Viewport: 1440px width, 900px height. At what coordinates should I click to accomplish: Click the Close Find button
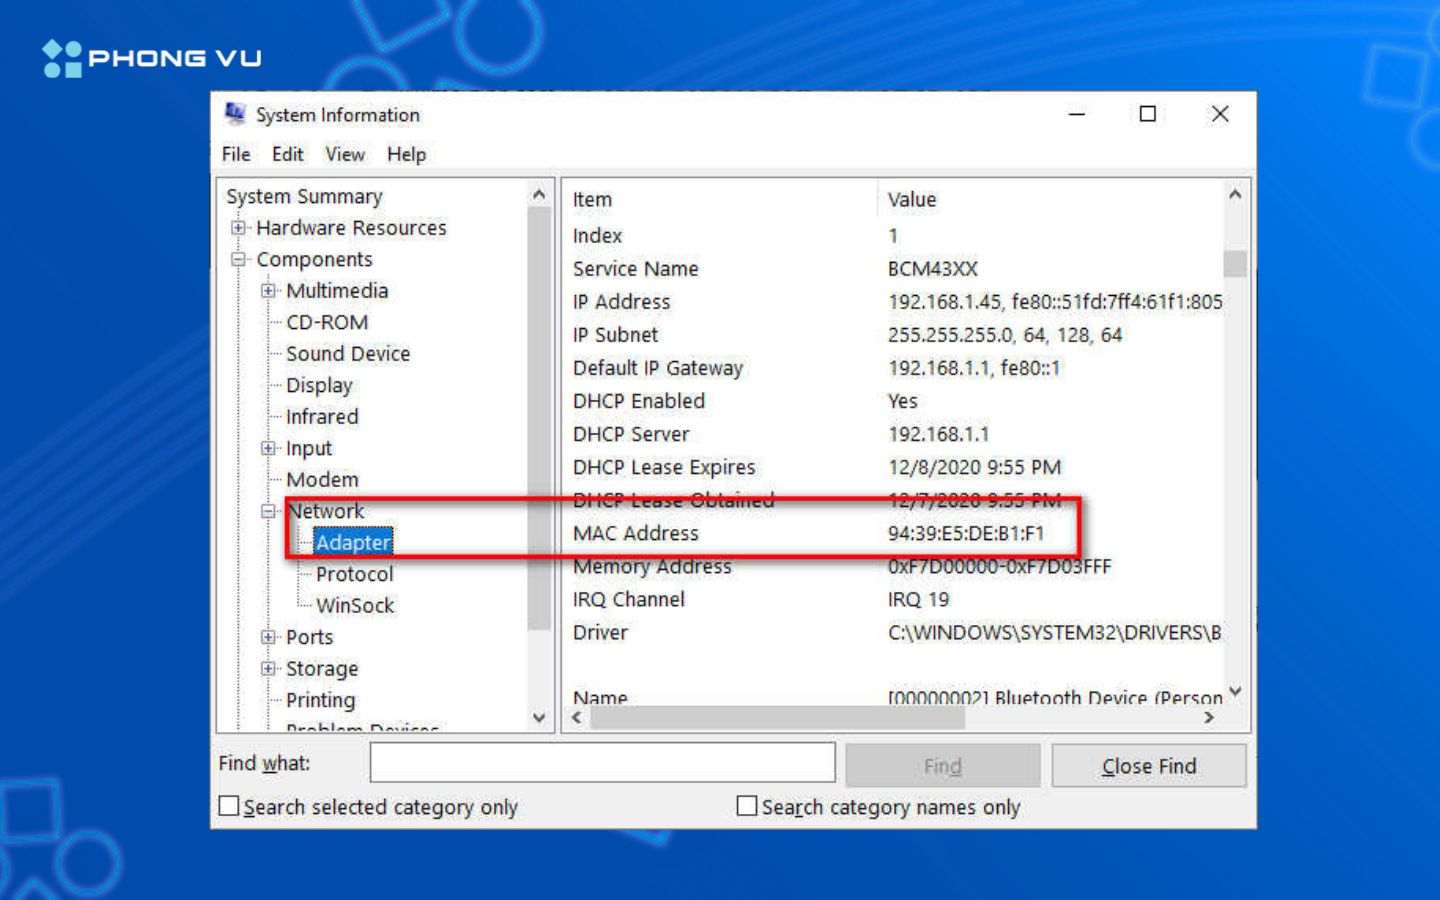tap(1148, 766)
